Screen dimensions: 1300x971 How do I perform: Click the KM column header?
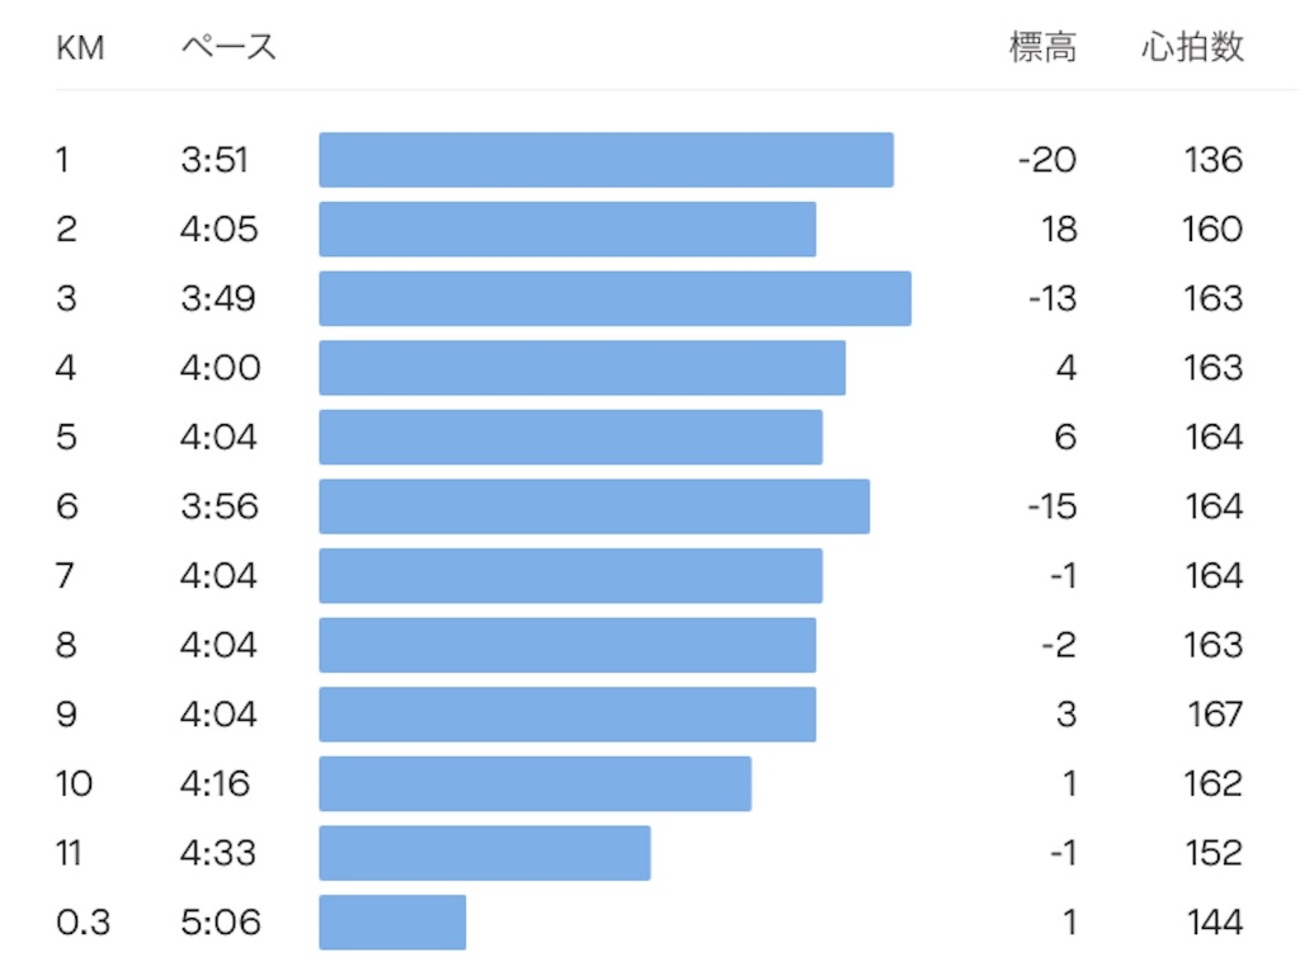click(80, 48)
